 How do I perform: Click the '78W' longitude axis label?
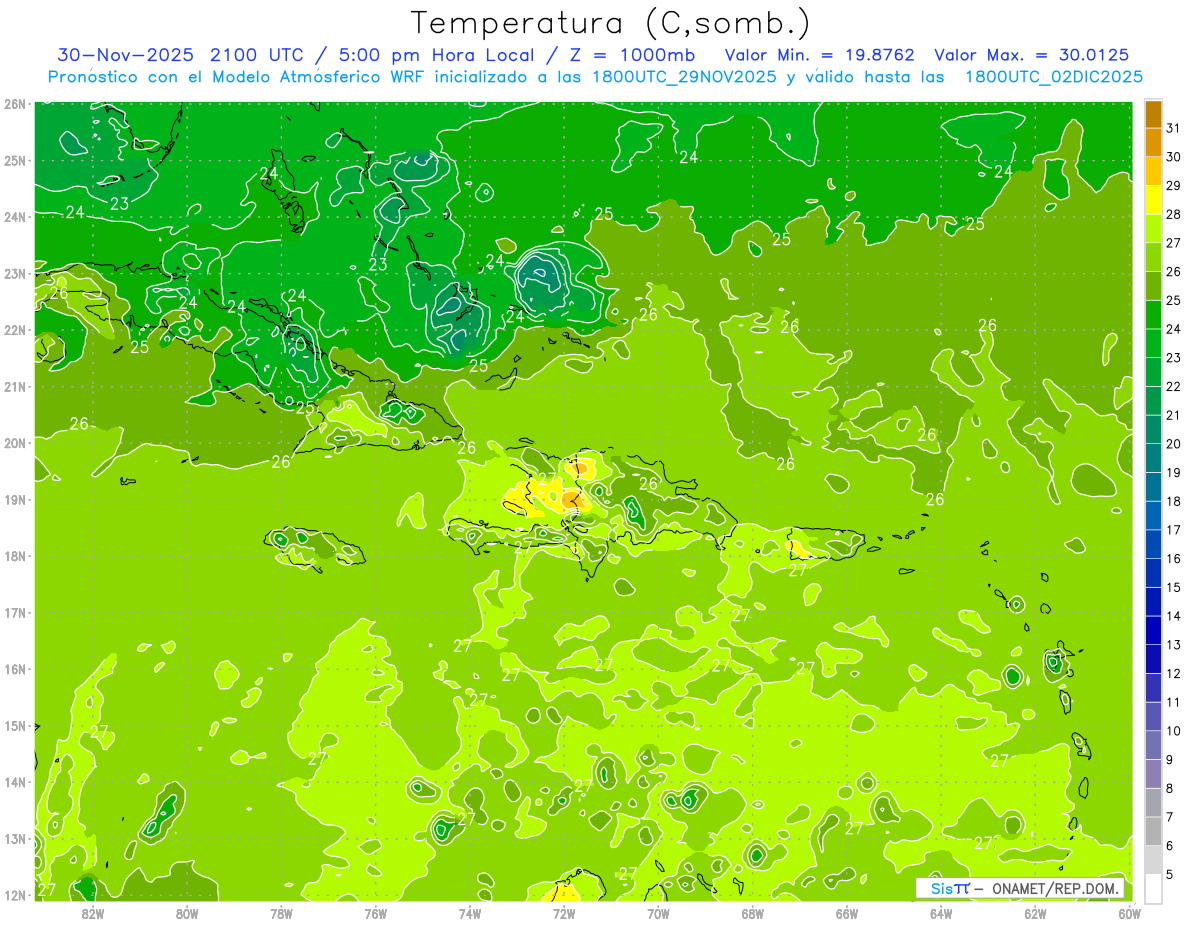(x=281, y=913)
